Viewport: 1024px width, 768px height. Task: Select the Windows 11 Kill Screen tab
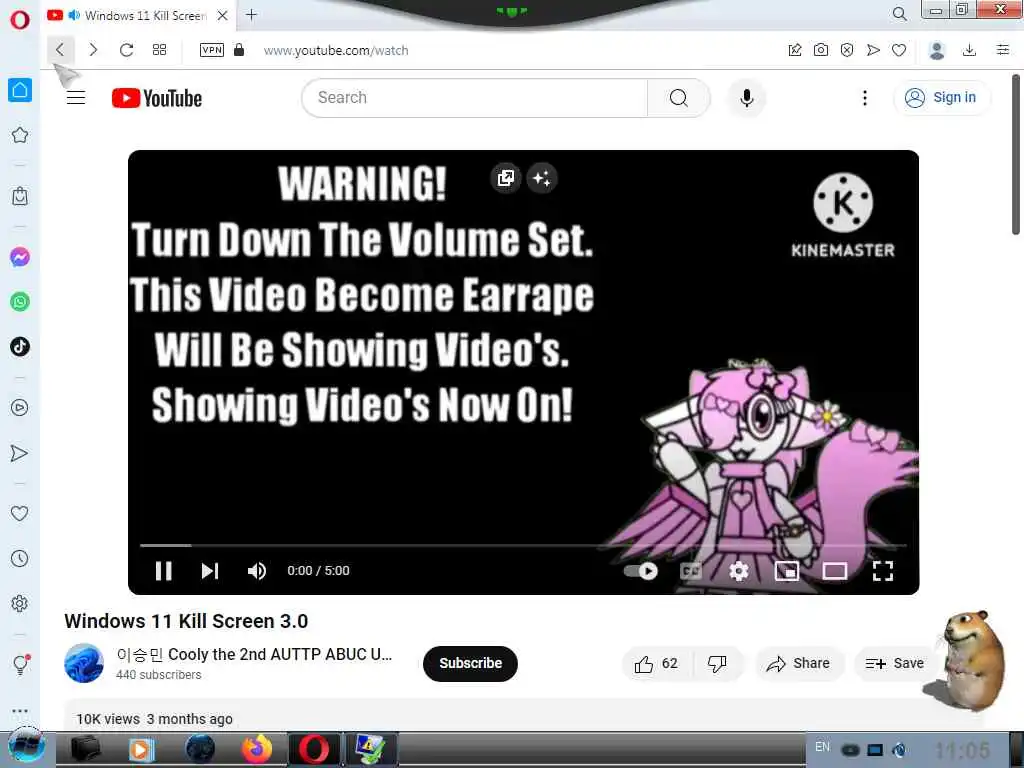point(137,15)
